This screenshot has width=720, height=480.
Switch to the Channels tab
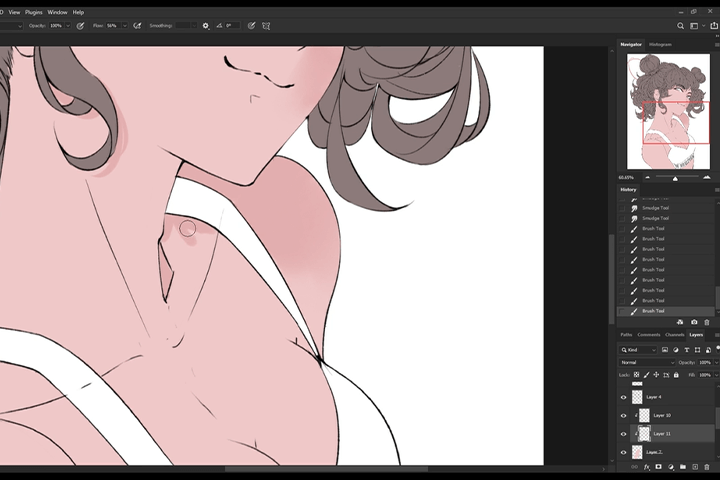pos(675,335)
